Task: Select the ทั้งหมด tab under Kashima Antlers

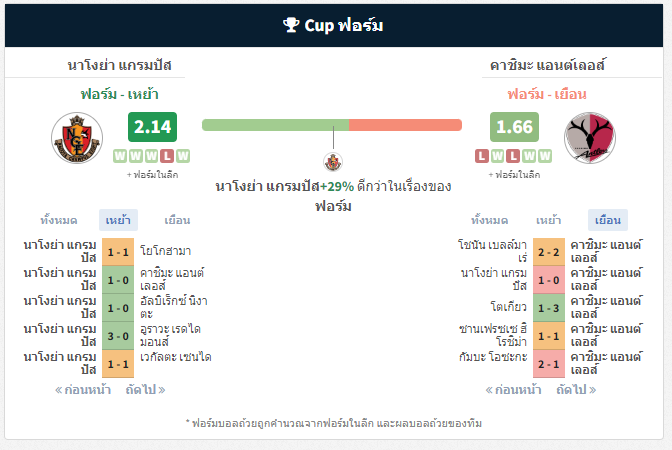Action: coord(489,220)
